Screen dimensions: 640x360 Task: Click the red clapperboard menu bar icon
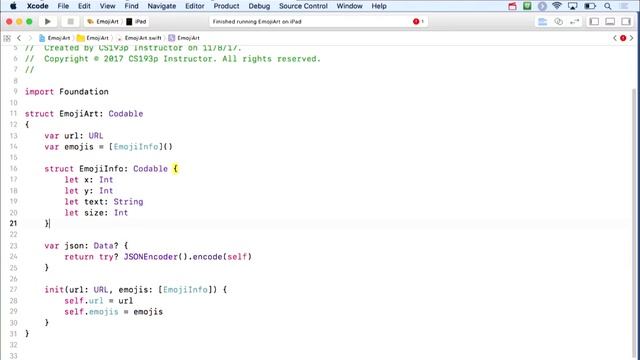tap(512, 6)
